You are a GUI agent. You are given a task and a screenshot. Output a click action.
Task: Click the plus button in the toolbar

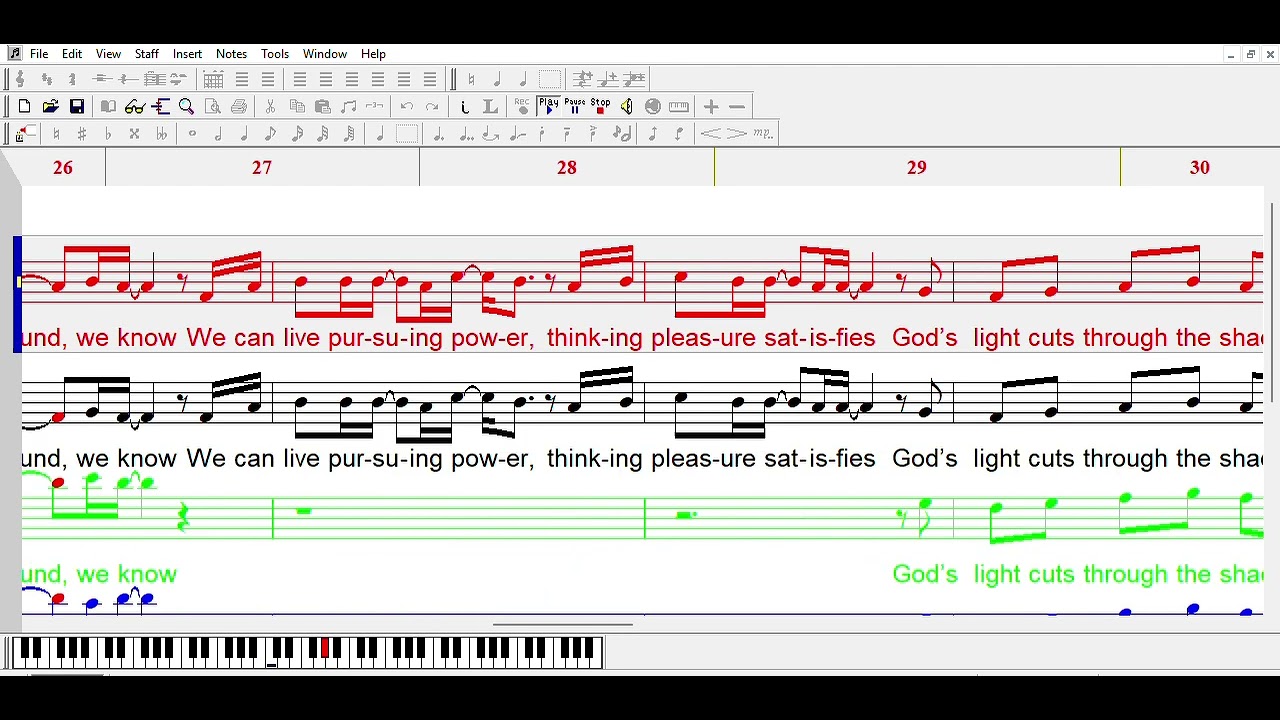click(711, 106)
